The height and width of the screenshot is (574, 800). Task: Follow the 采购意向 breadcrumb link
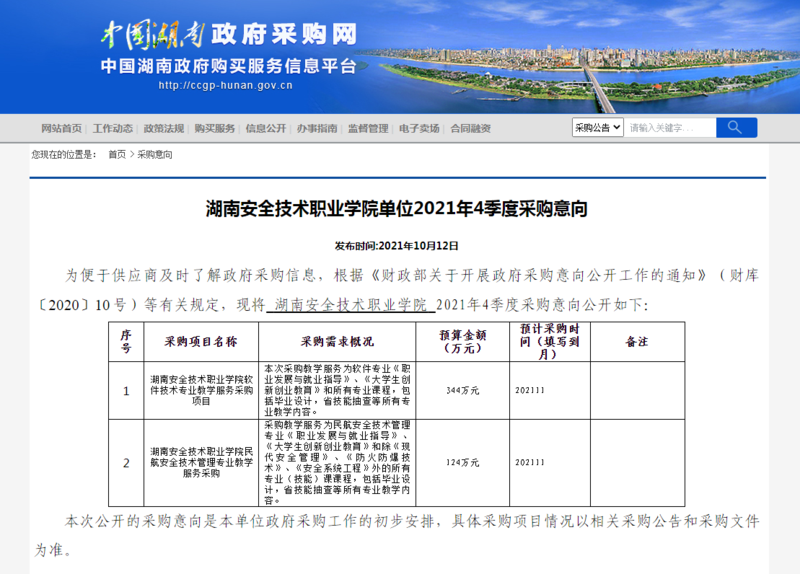pyautogui.click(x=155, y=155)
